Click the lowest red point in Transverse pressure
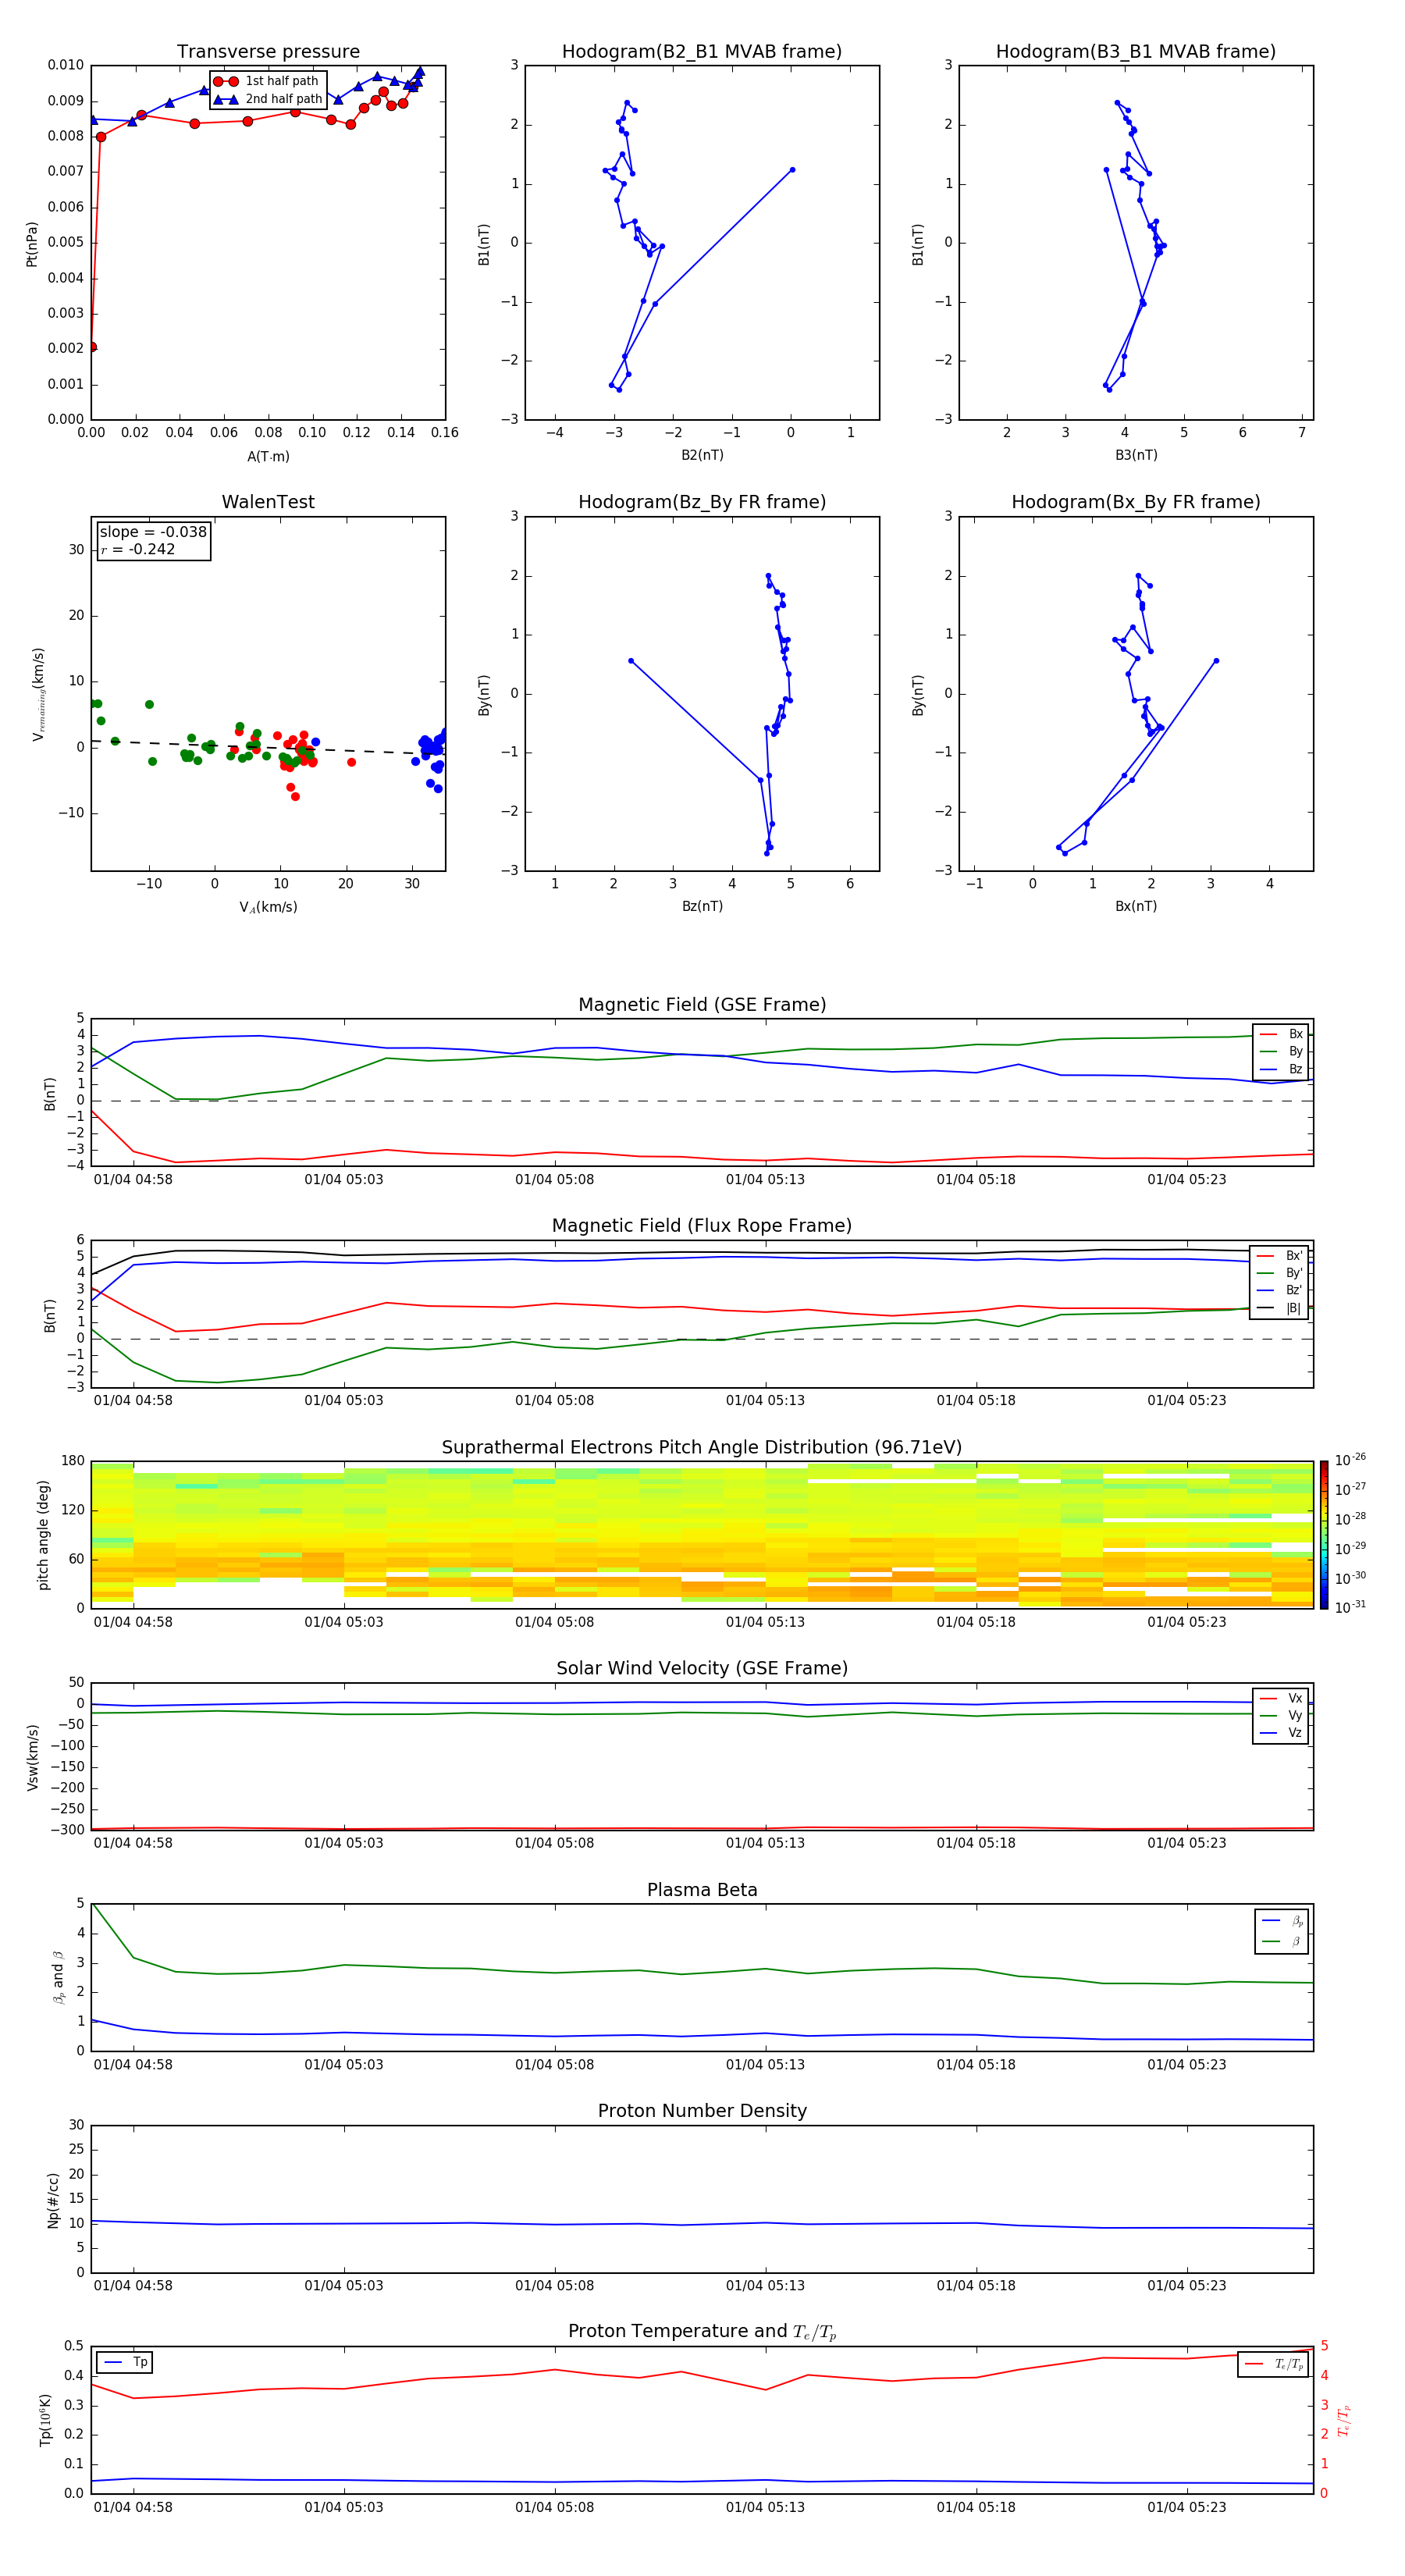The height and width of the screenshot is (2576, 1405). (92, 347)
